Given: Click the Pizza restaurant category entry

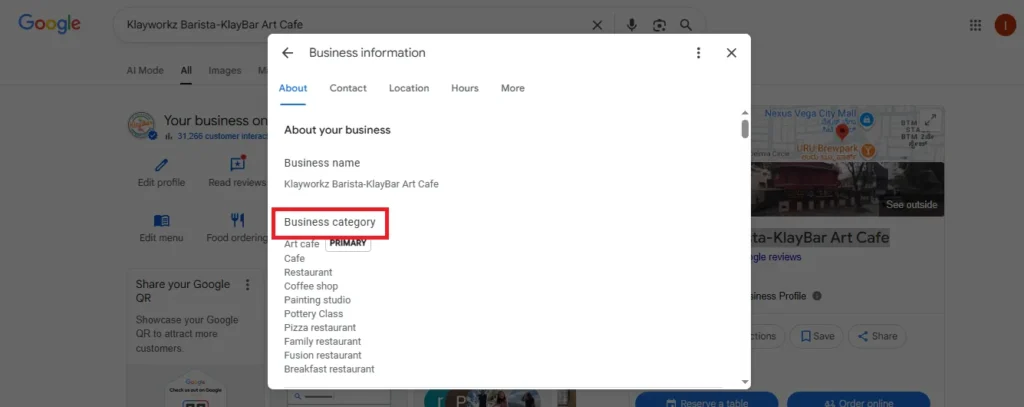Looking at the screenshot, I should tap(320, 327).
